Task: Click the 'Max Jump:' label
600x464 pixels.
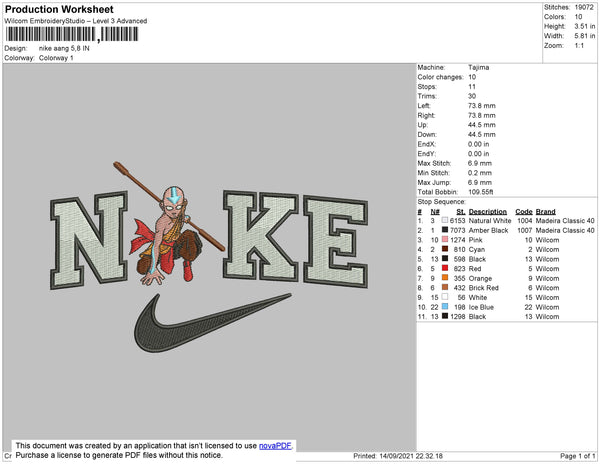Action: point(434,182)
